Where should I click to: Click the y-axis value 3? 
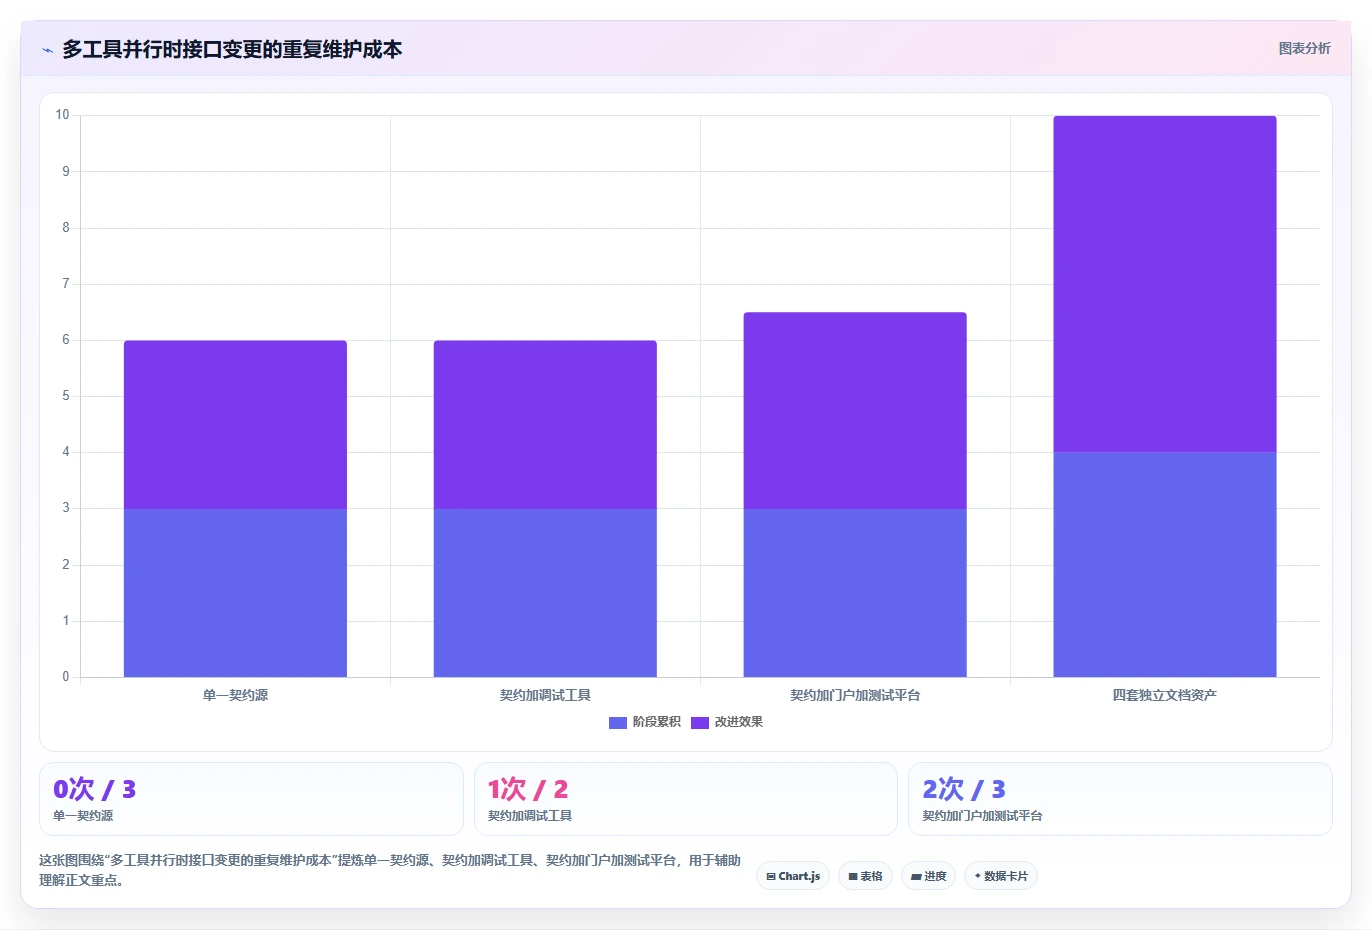66,508
